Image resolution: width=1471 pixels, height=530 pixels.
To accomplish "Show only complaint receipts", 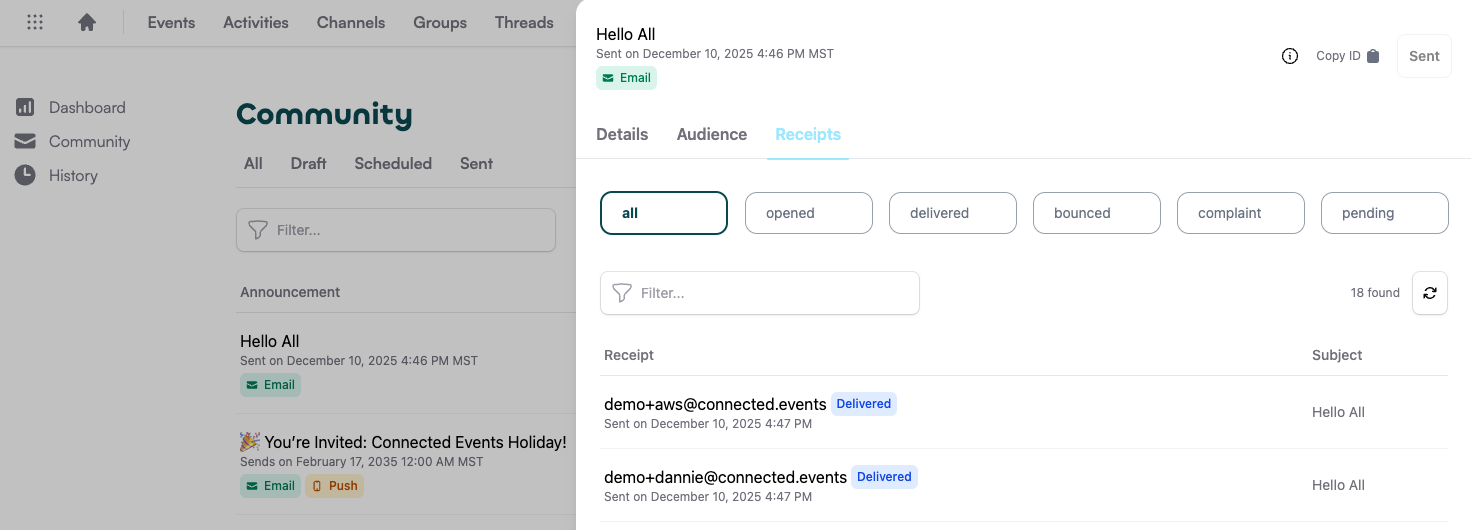I will 1240,213.
